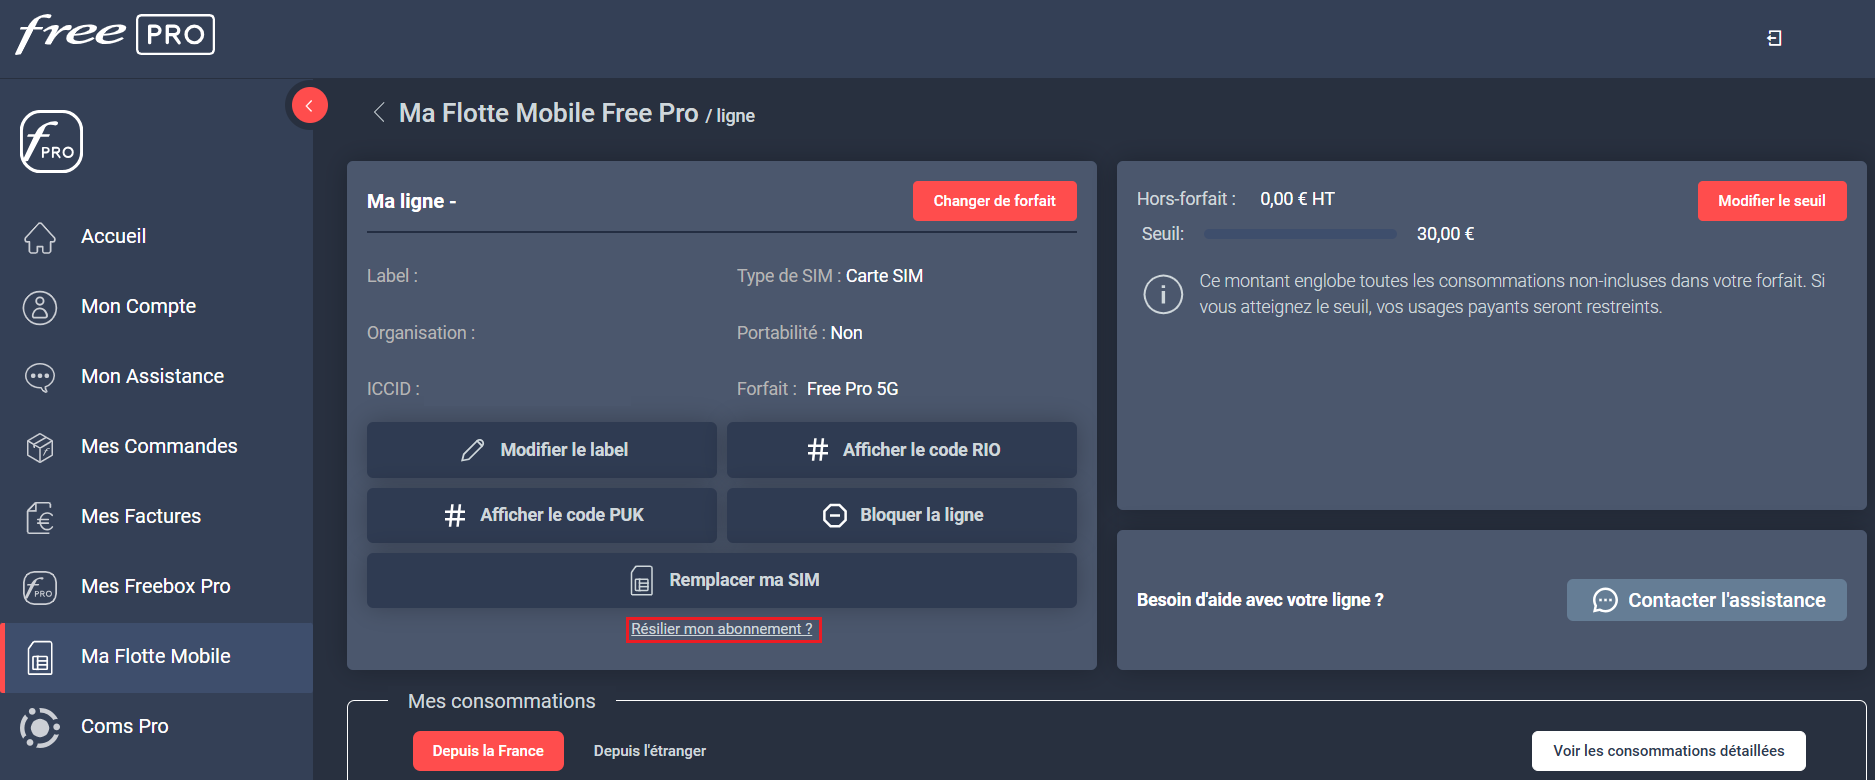Click the Ma Flotte Mobile SIM icon
Viewport: 1875px width, 780px height.
pyautogui.click(x=40, y=657)
